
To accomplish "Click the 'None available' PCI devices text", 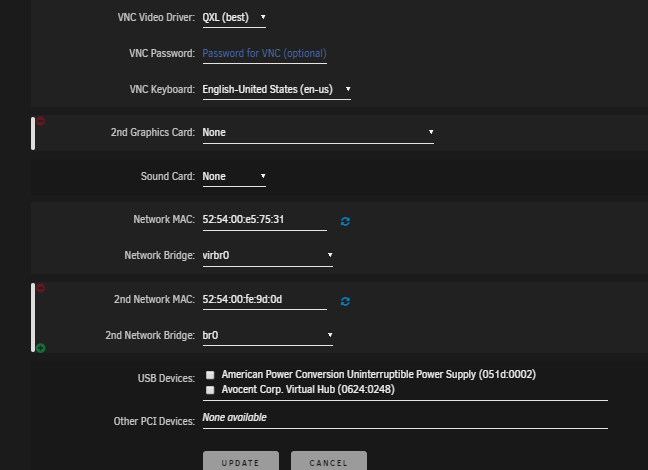I will point(234,418).
